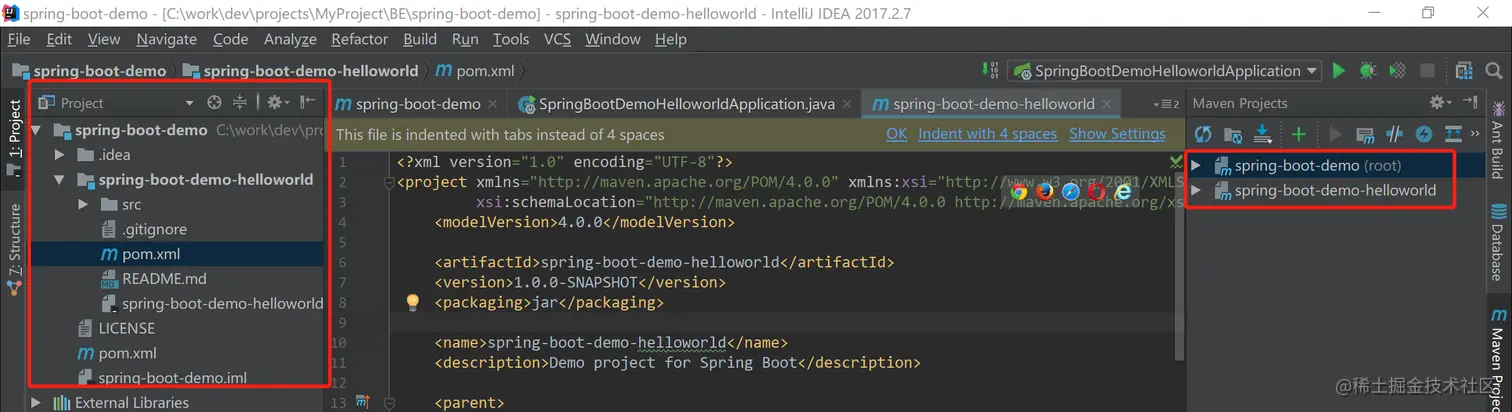This screenshot has height=412, width=1512.
Task: Open Project panel settings gear
Action: pos(277,103)
